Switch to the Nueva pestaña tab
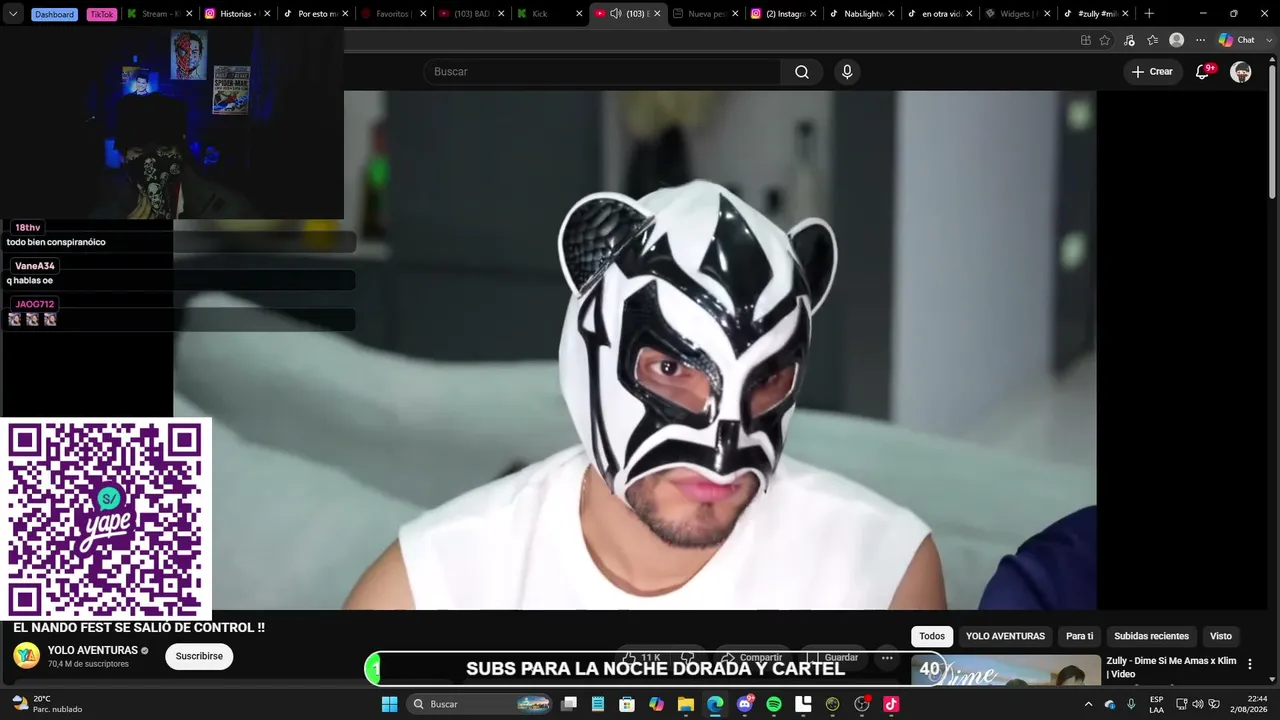1280x720 pixels. pos(705,14)
